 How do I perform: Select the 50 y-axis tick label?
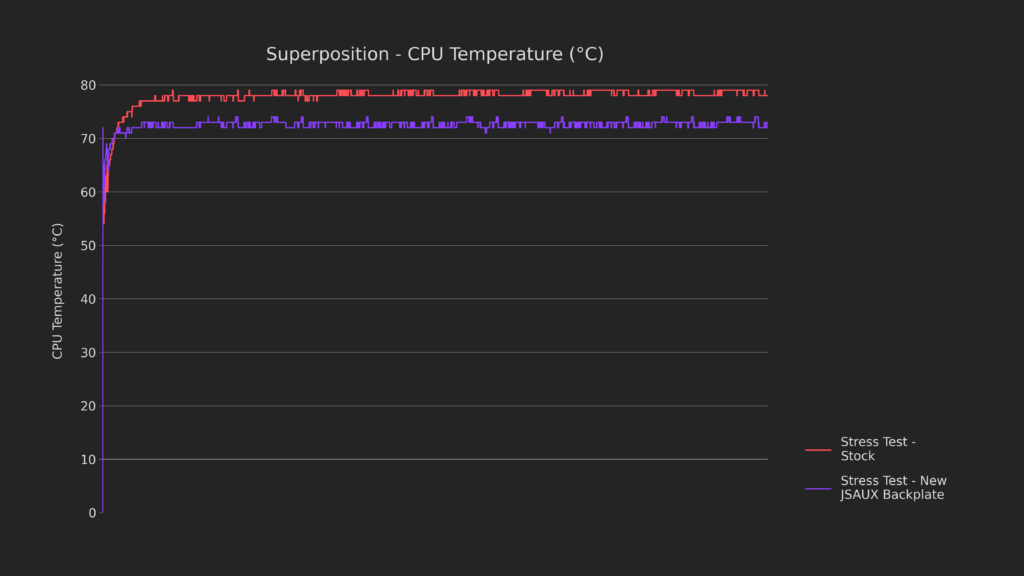coord(88,245)
